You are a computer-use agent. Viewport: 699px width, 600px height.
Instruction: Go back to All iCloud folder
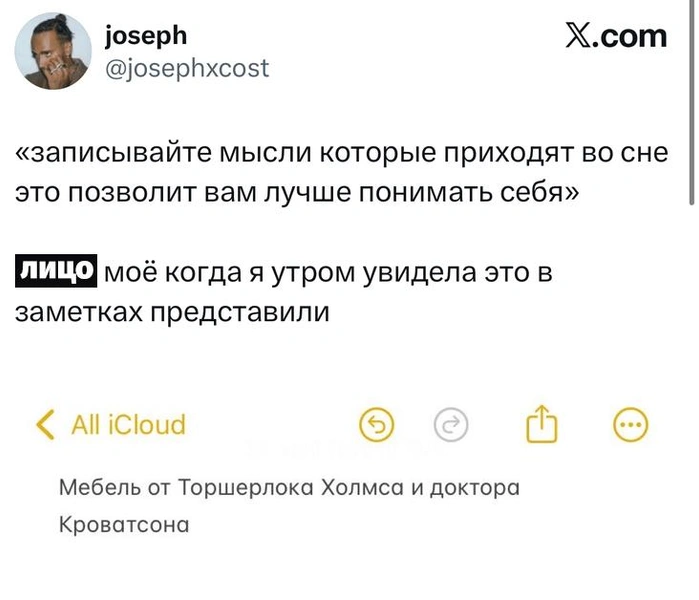pos(128,425)
